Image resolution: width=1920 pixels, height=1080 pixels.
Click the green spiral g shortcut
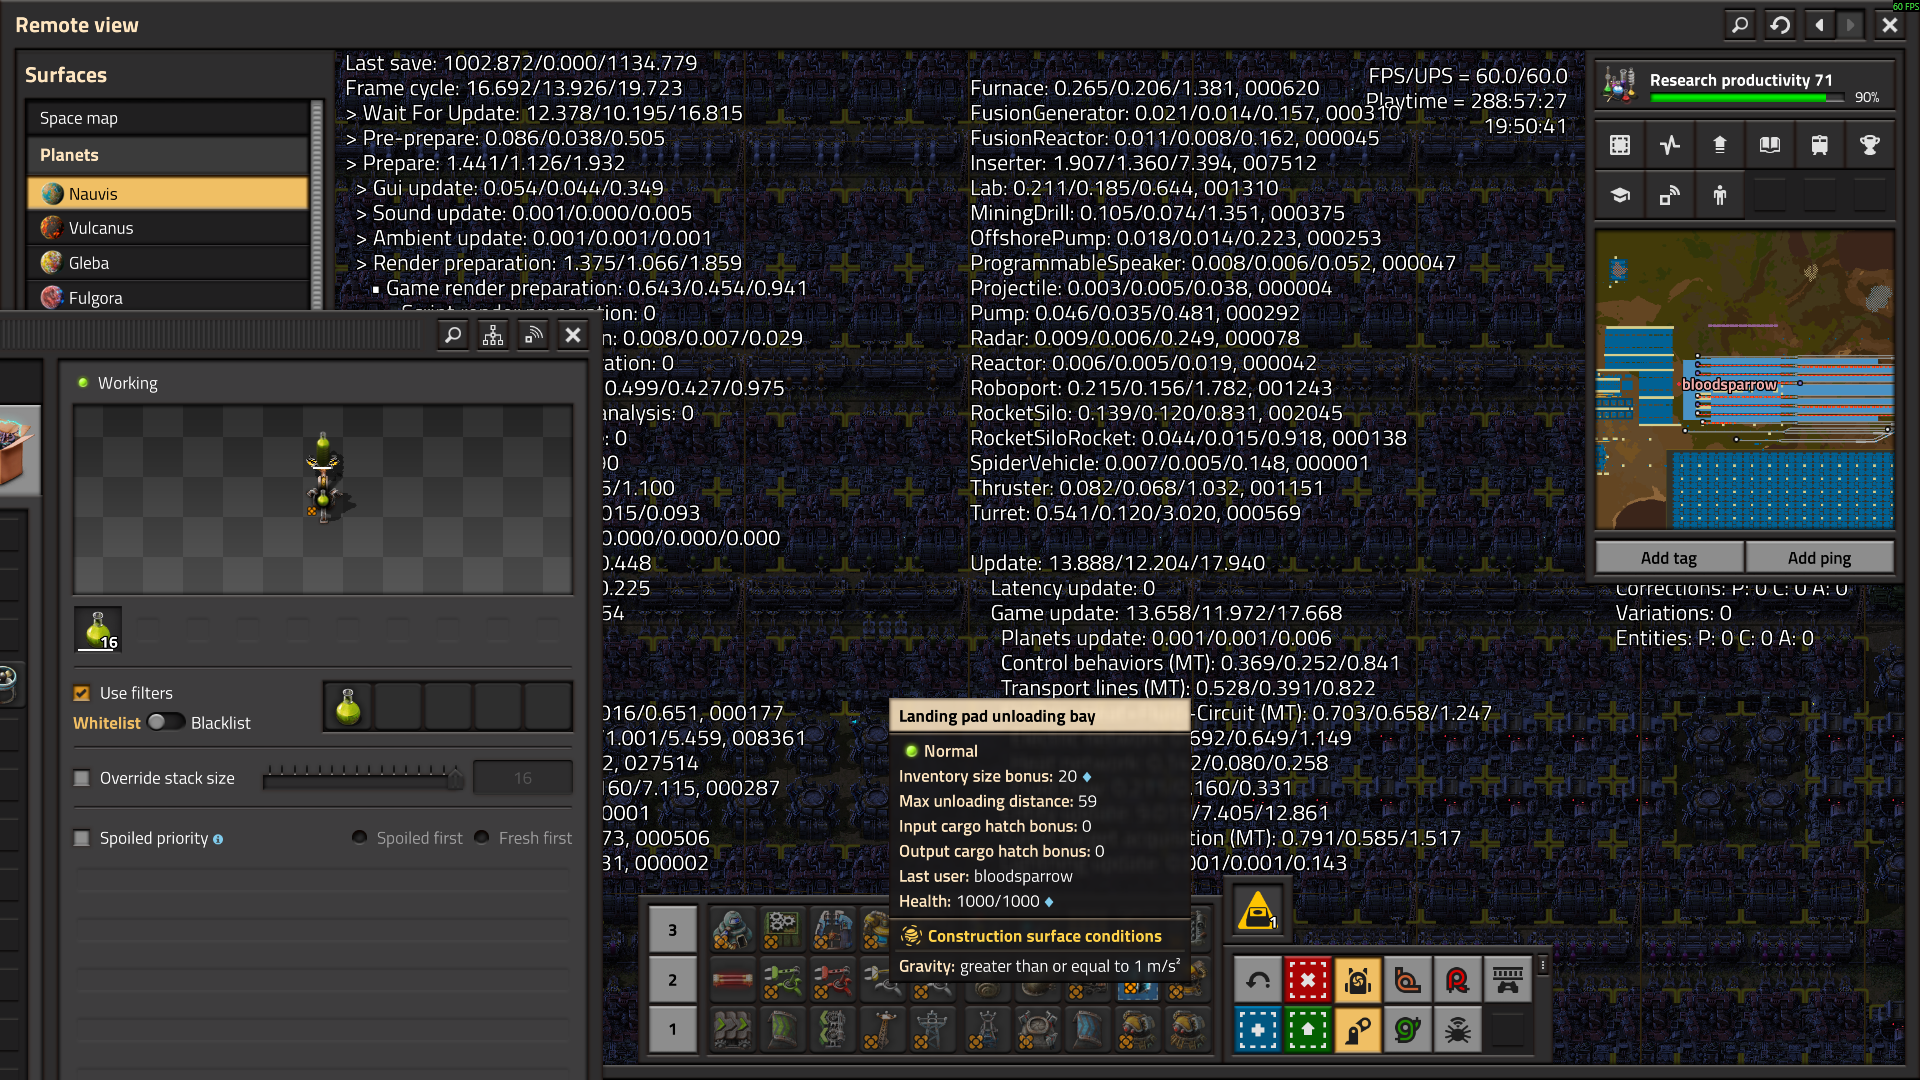[1408, 1030]
